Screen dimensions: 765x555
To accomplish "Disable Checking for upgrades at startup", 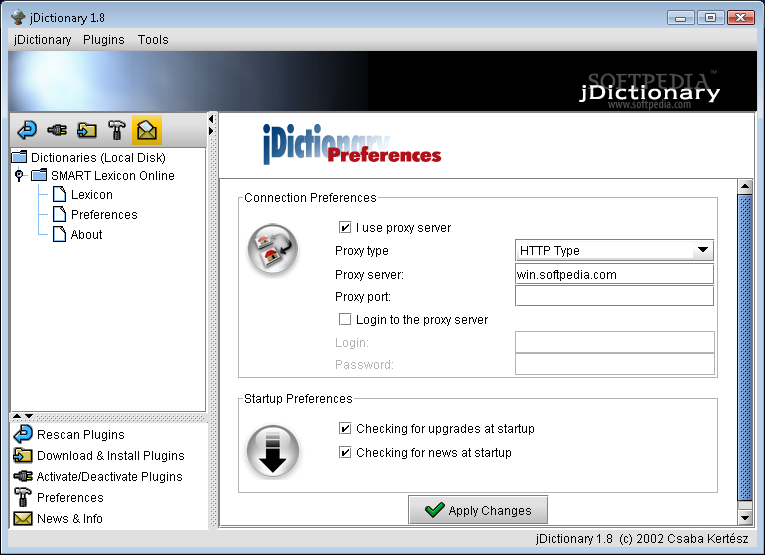I will (344, 428).
